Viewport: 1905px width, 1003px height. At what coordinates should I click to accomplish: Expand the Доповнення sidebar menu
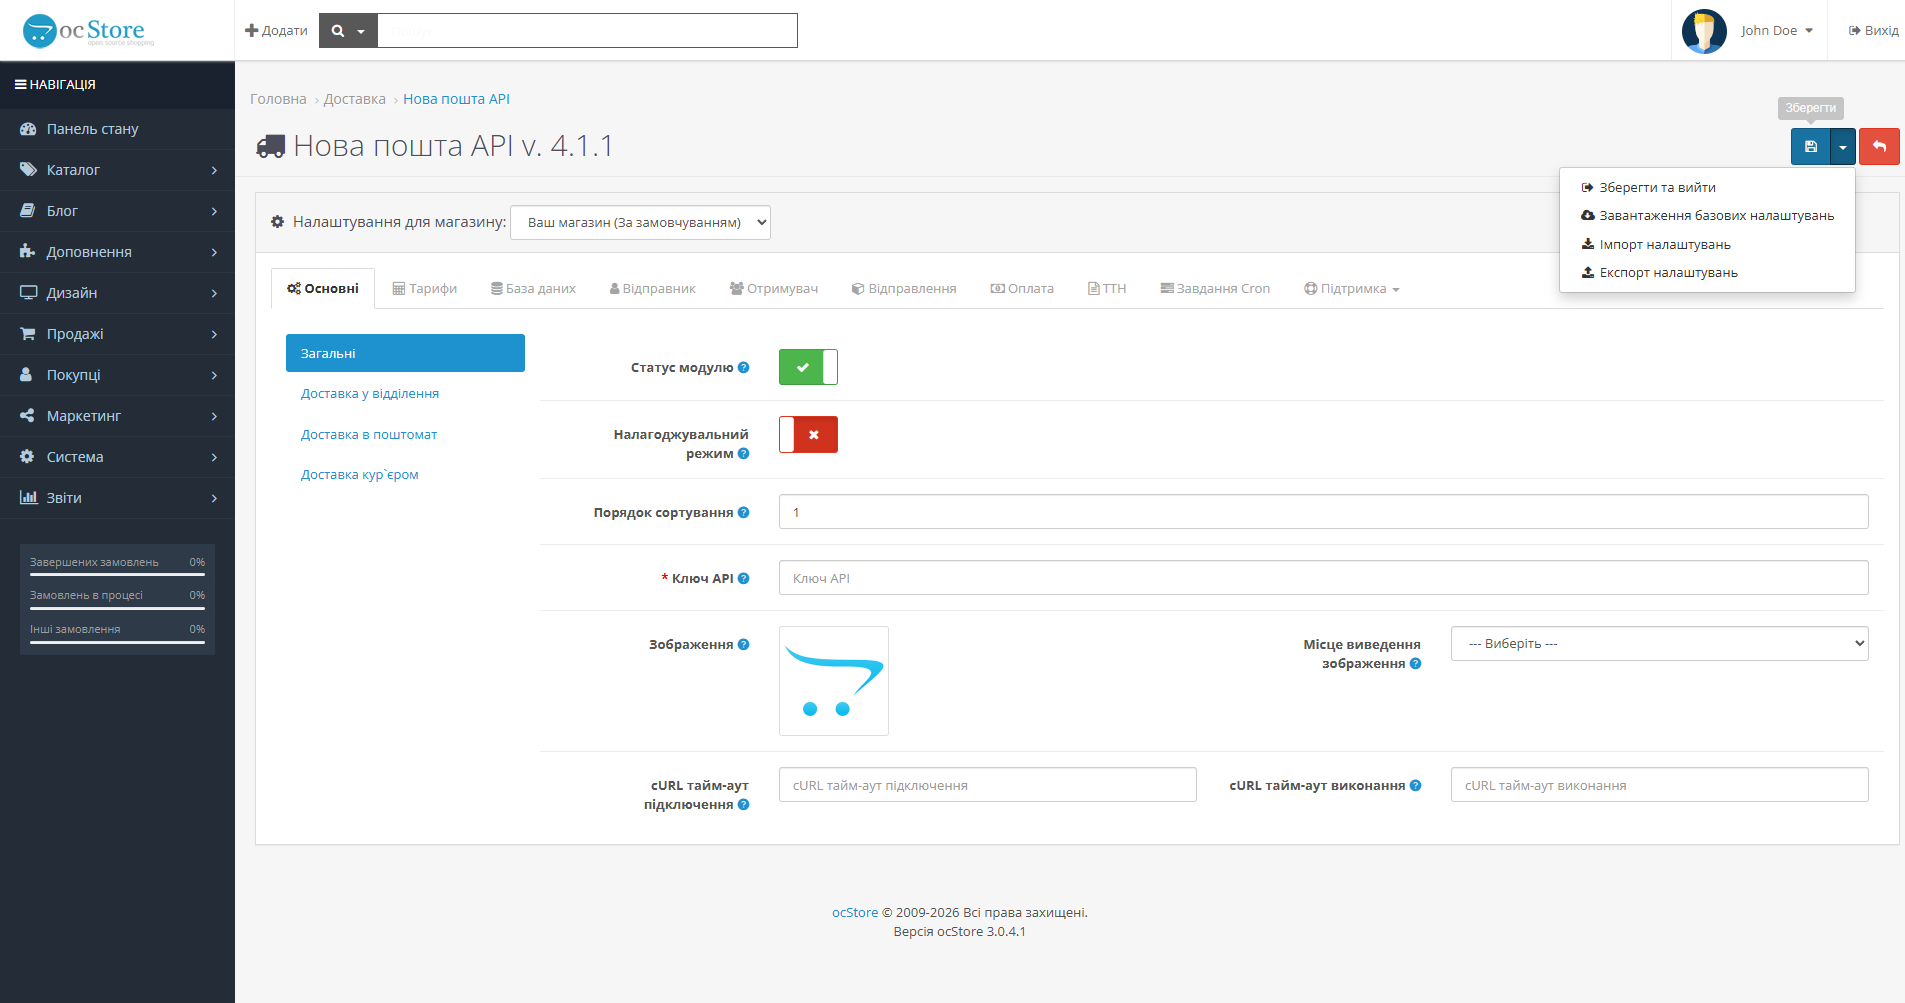pos(117,252)
